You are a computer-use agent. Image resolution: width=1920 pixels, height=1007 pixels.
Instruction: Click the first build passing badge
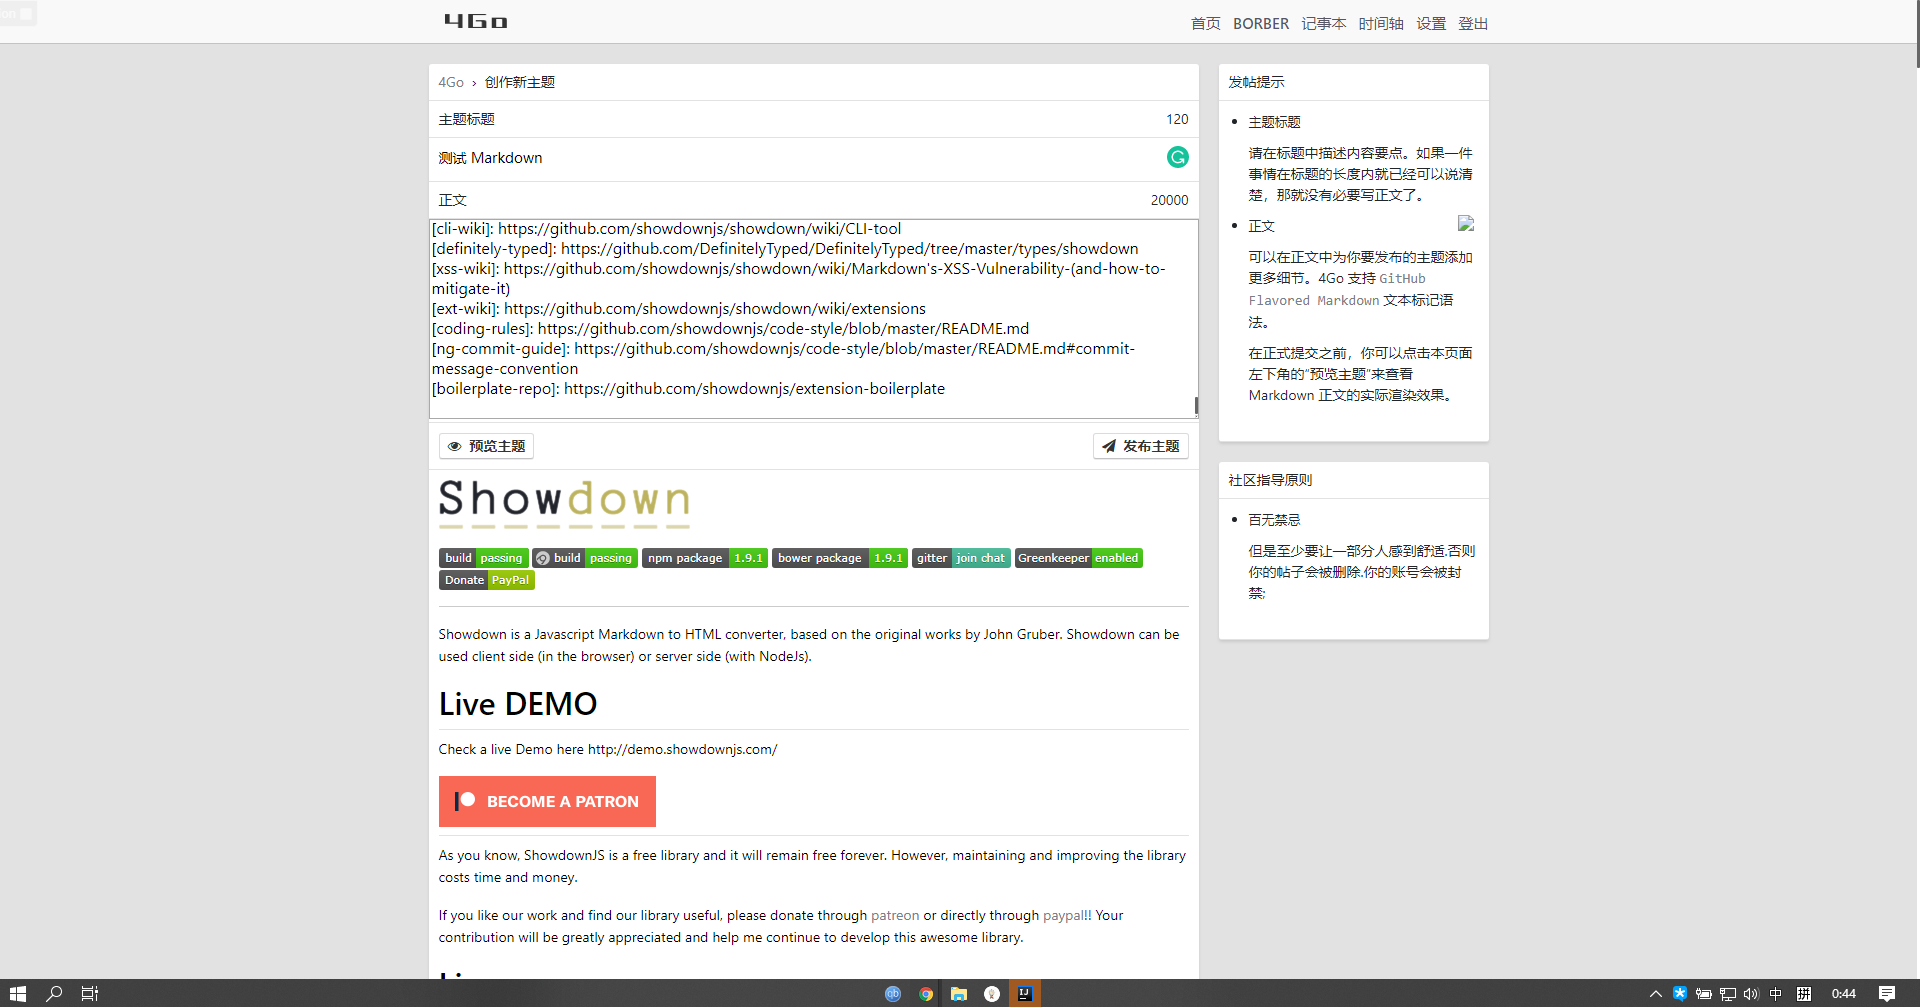click(483, 558)
